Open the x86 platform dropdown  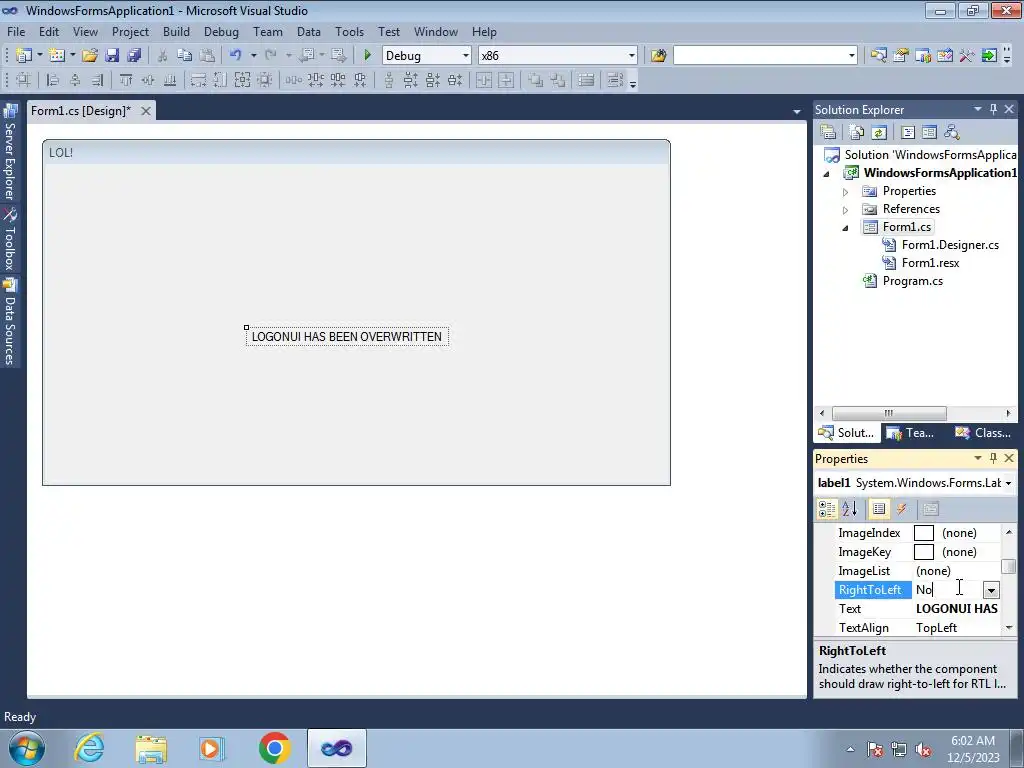tap(632, 56)
